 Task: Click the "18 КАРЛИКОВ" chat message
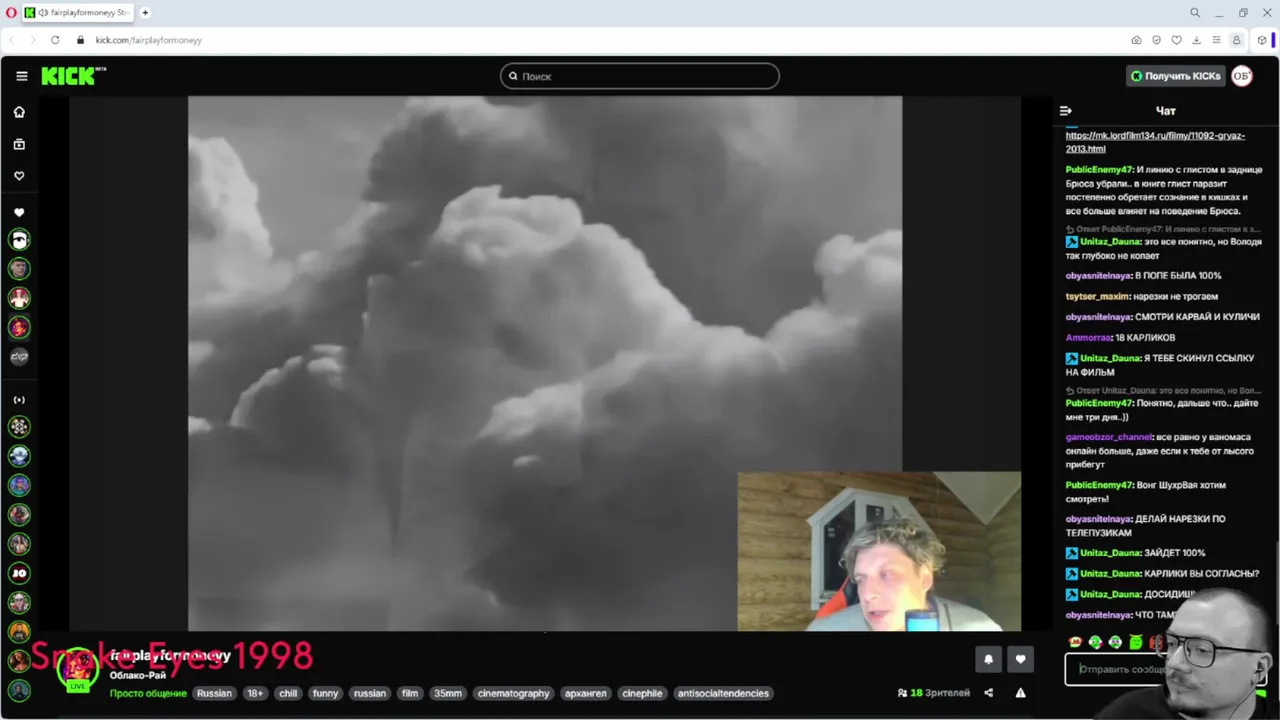[1146, 338]
